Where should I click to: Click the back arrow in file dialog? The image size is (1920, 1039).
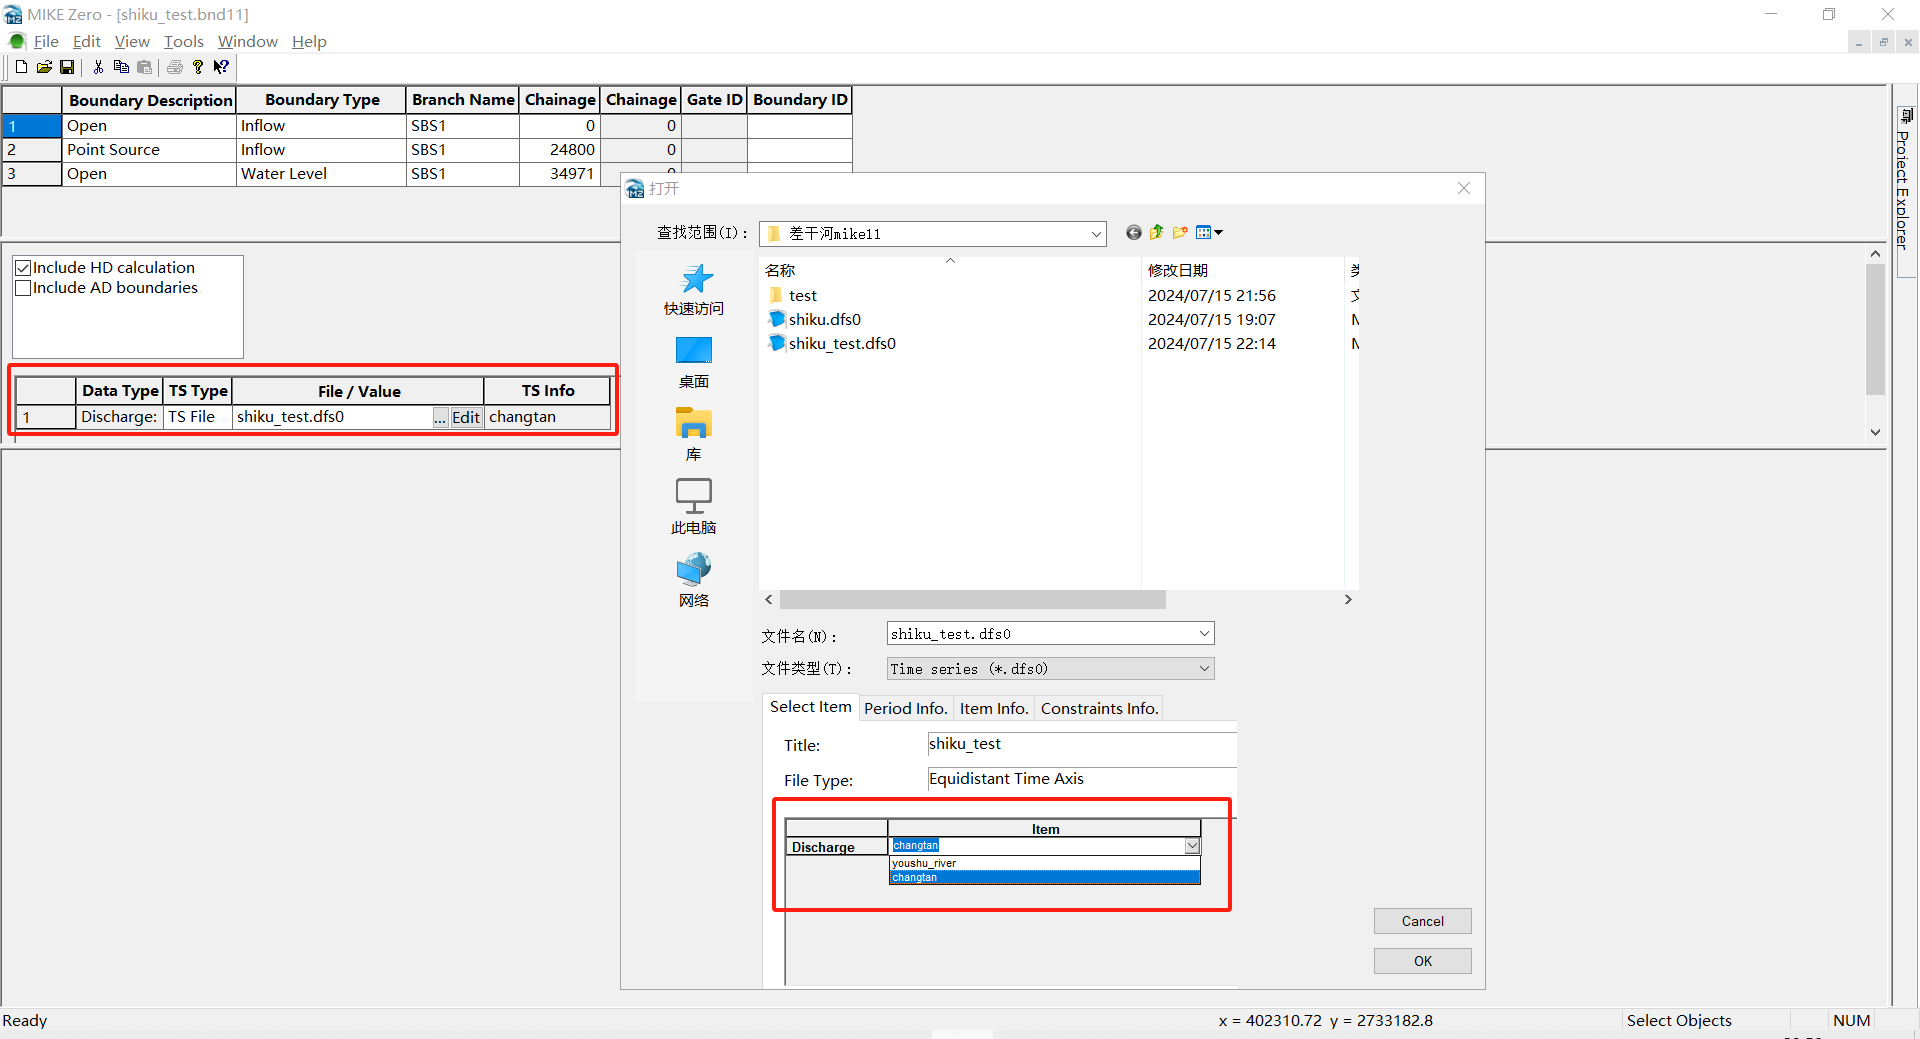coord(1133,233)
